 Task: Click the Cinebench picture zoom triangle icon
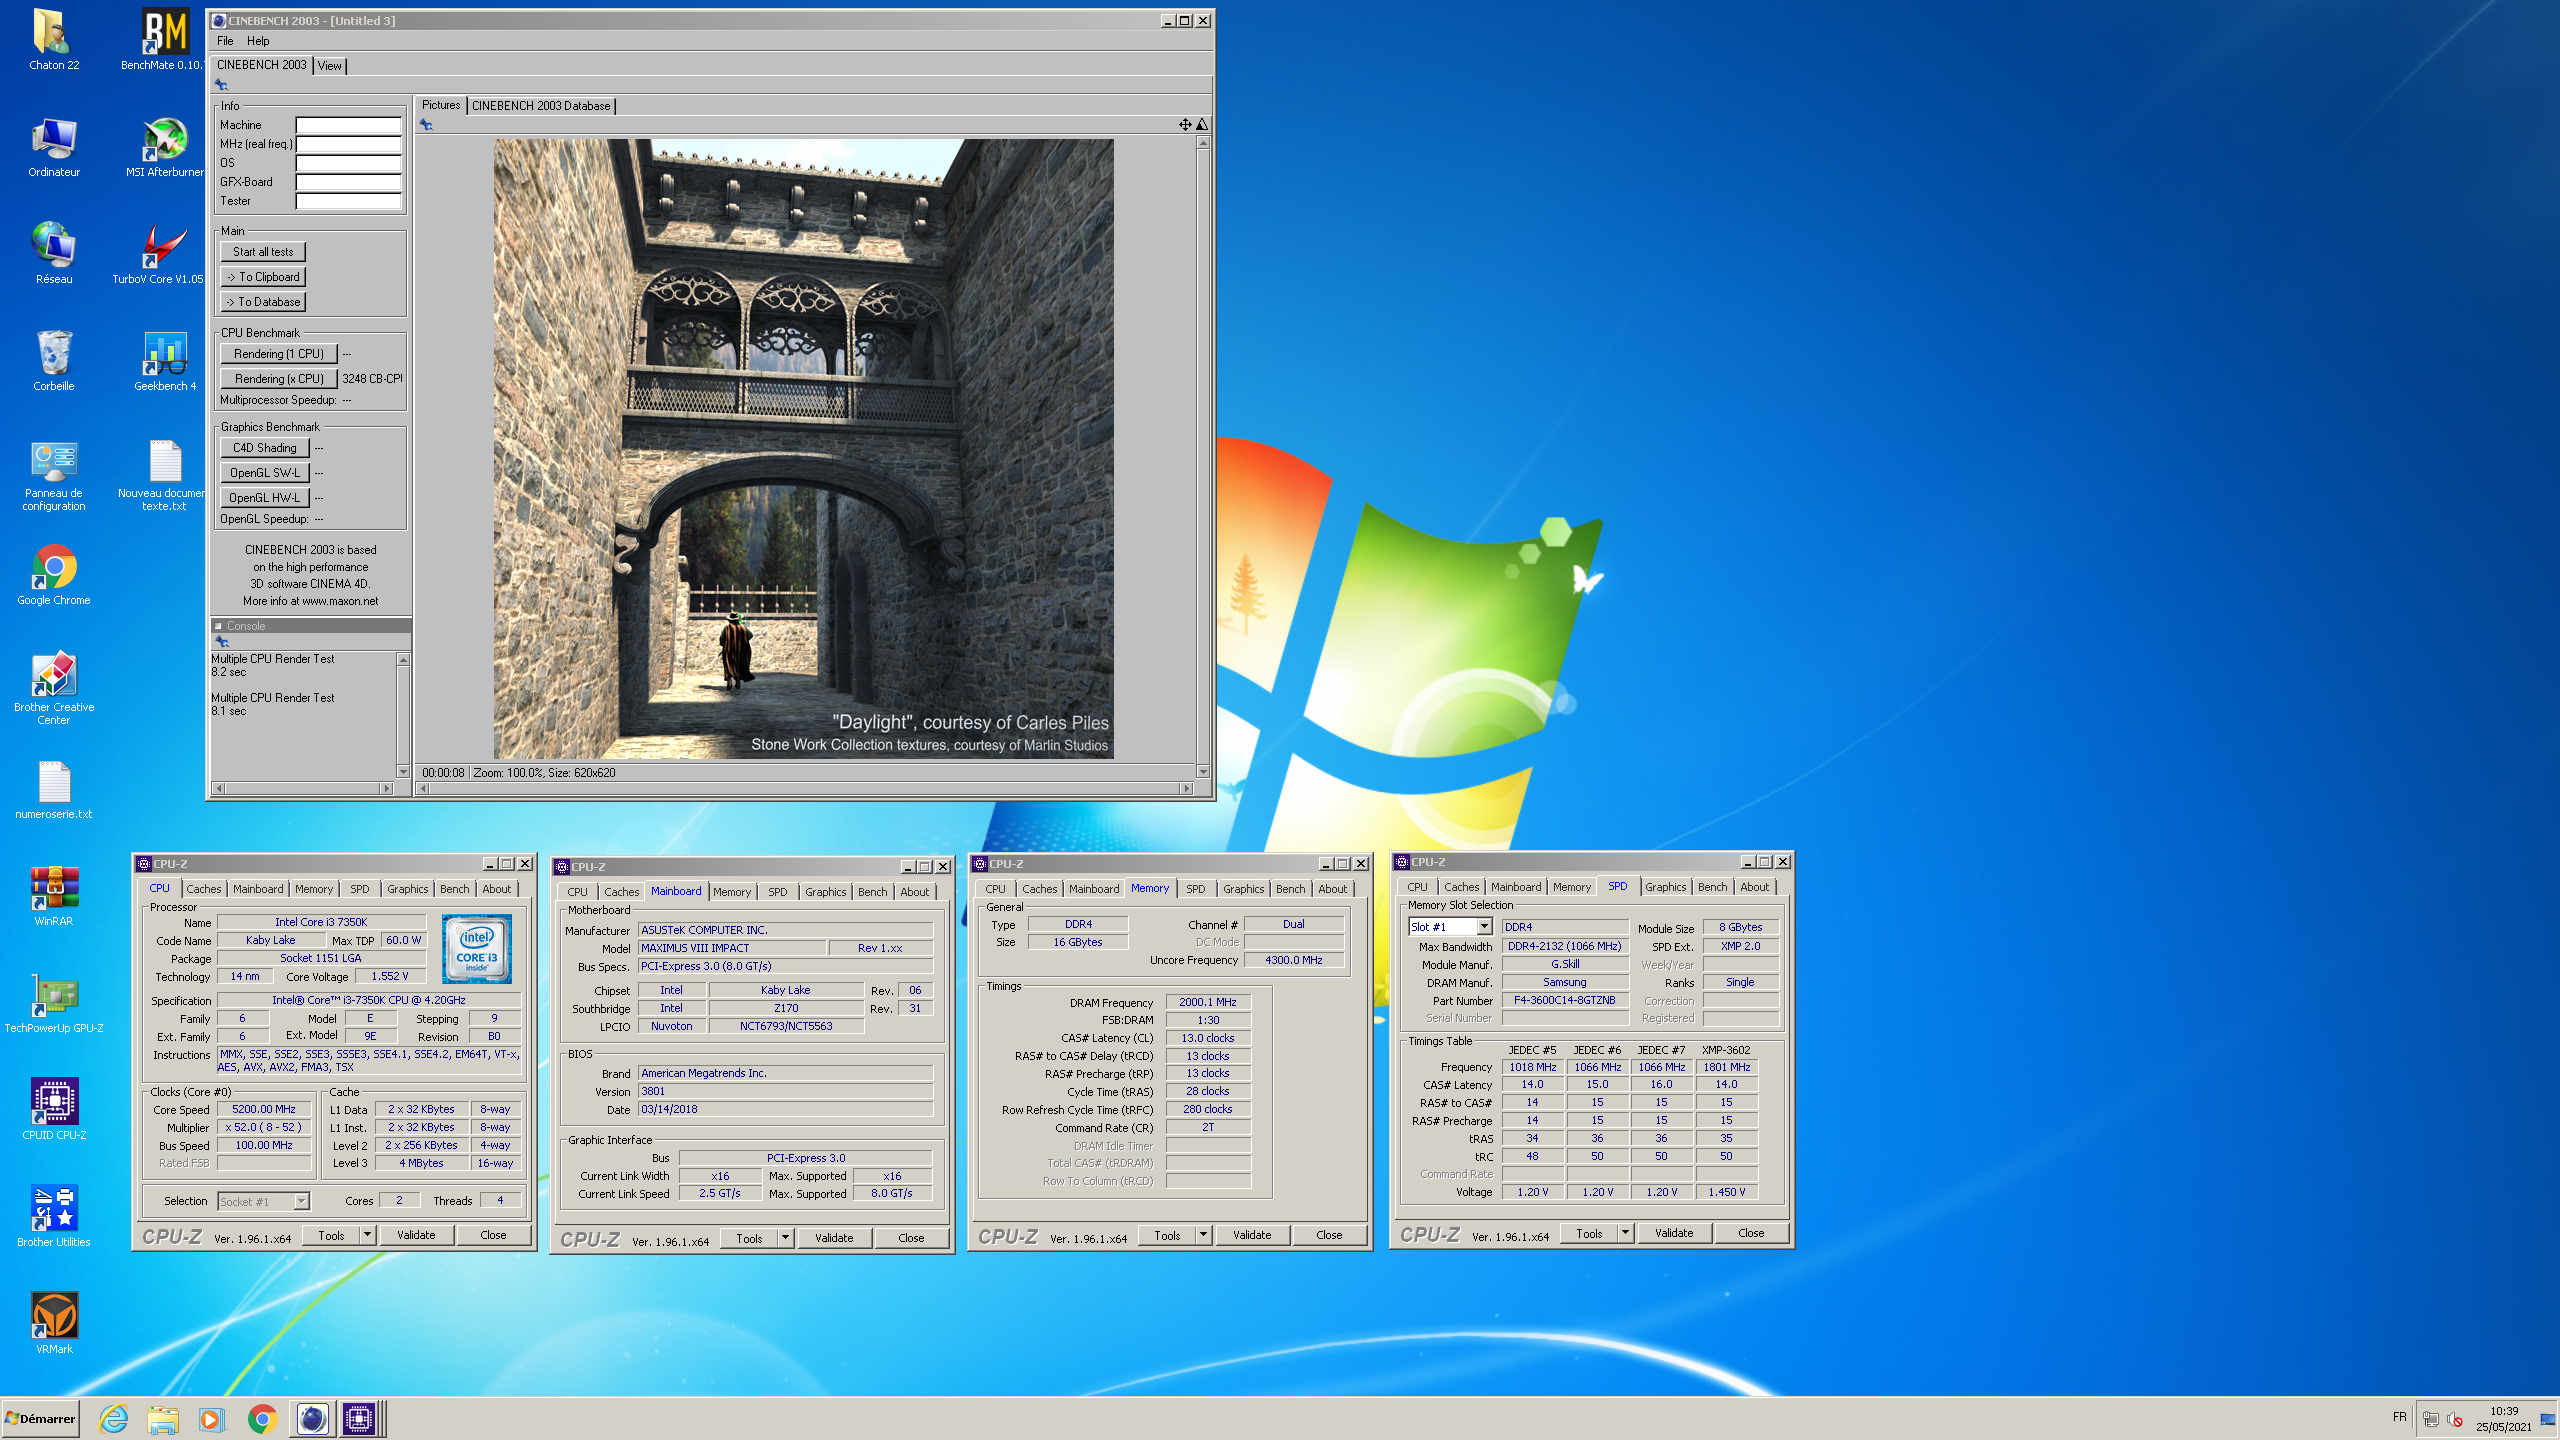[1202, 124]
